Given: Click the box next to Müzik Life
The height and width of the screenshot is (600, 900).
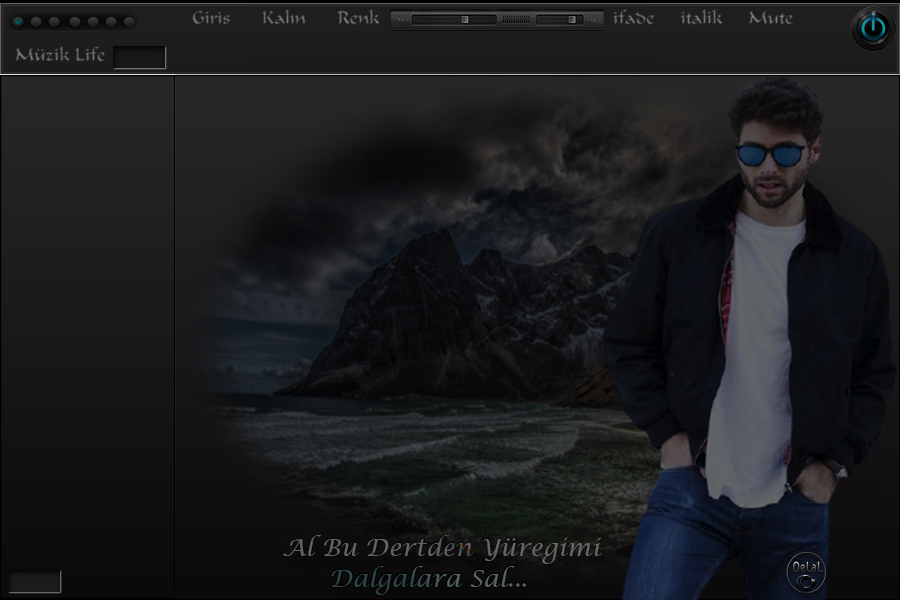Looking at the screenshot, I should click(x=140, y=57).
